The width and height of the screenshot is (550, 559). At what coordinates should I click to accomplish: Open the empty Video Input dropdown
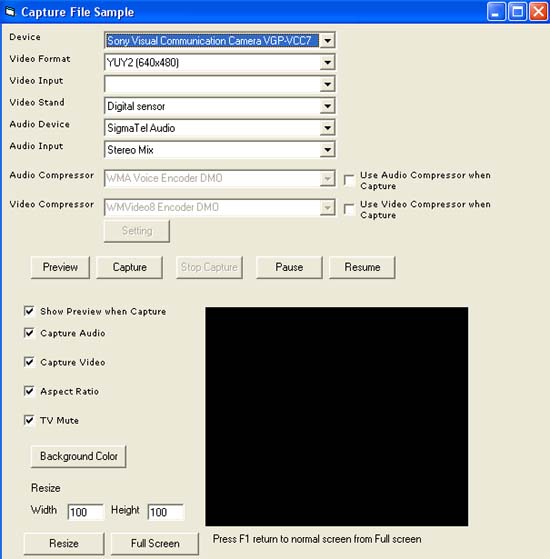327,84
